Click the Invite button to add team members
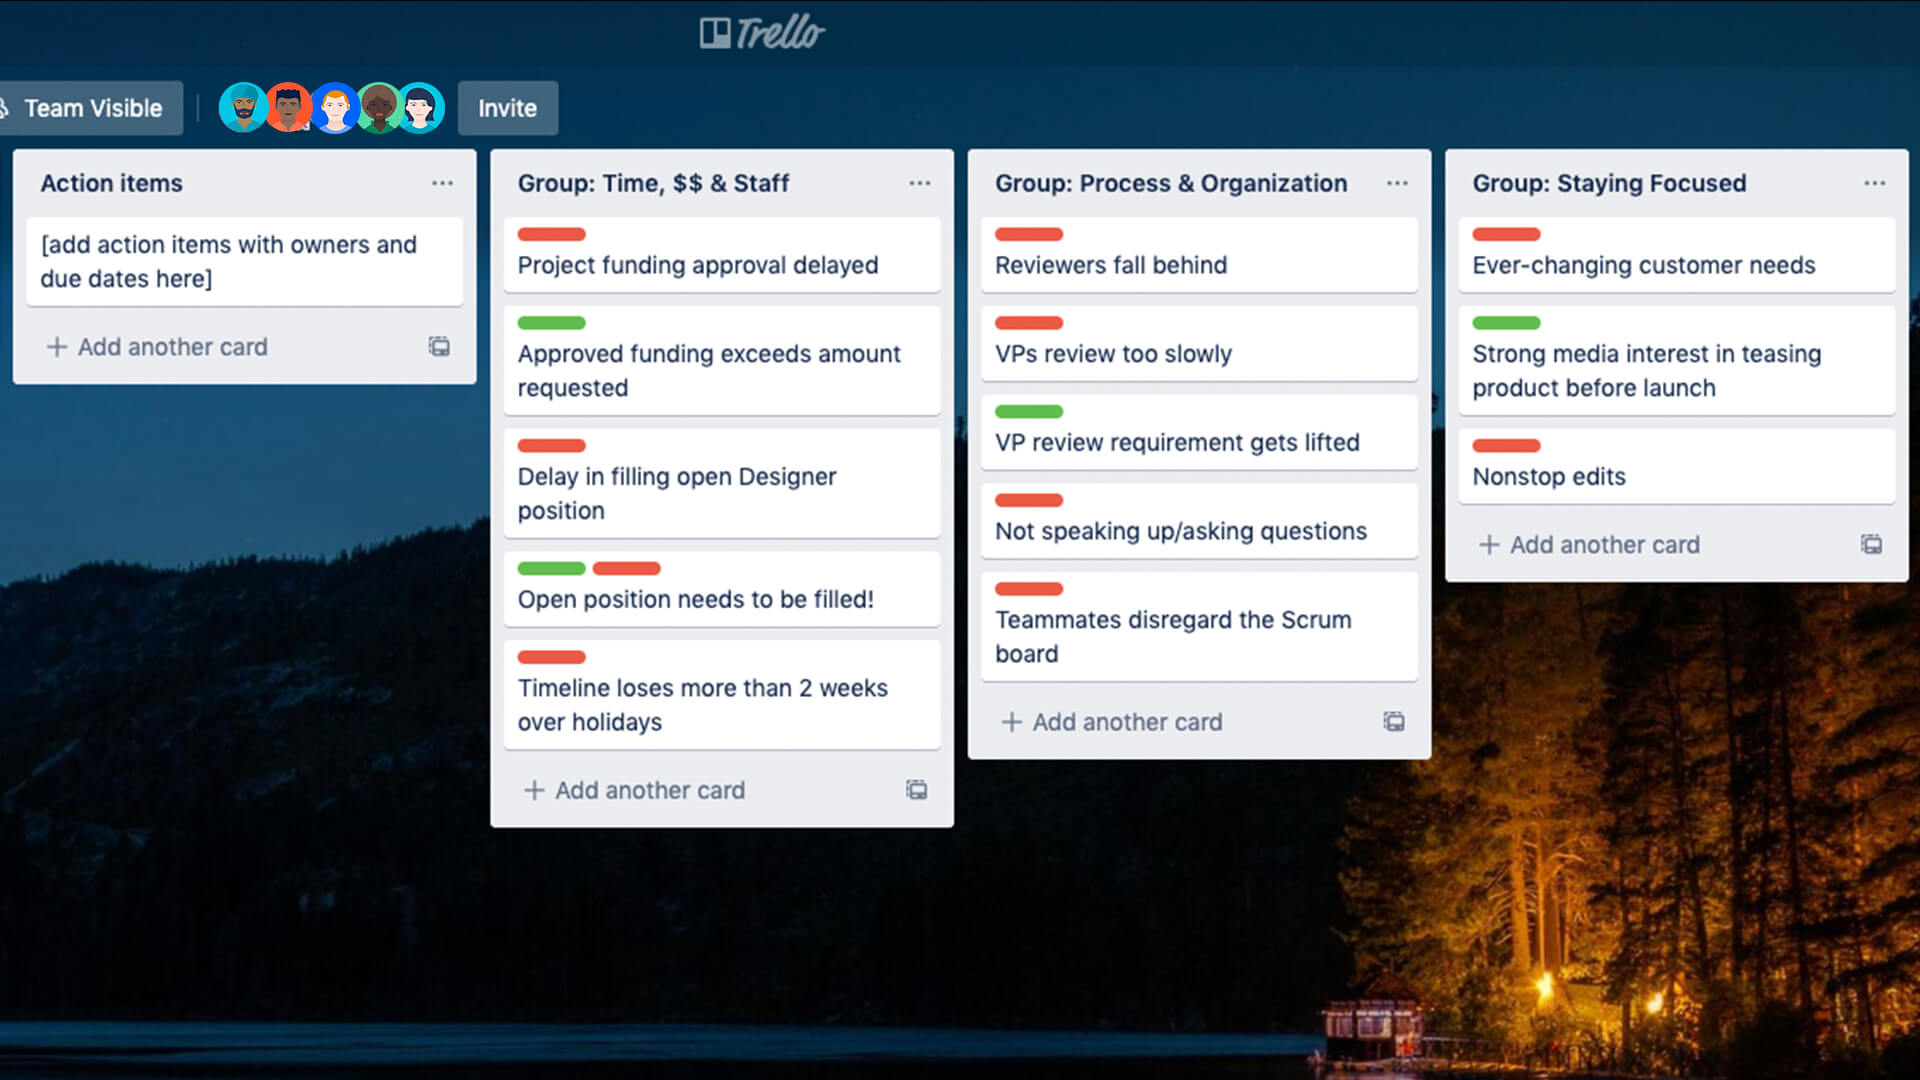1920x1080 pixels. click(x=506, y=108)
